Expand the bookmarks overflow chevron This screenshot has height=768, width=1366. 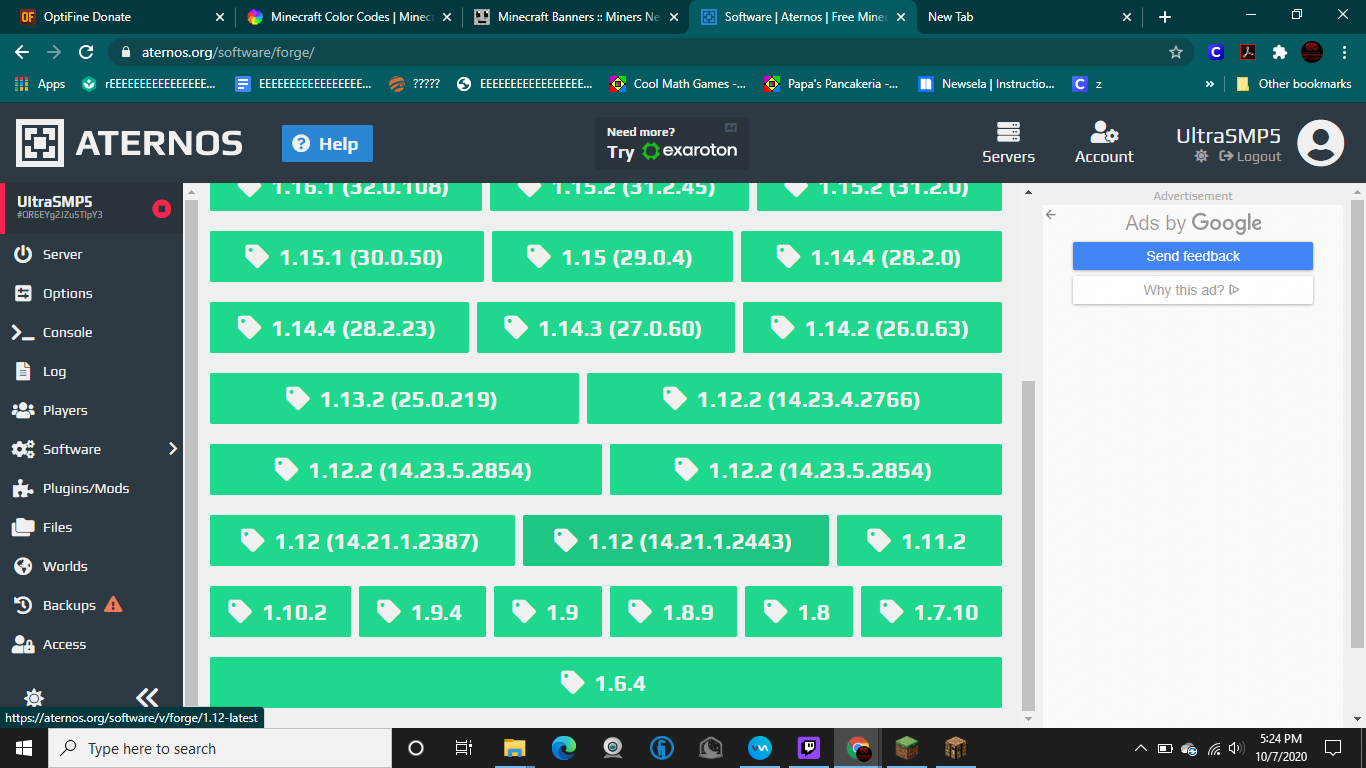click(x=1210, y=84)
